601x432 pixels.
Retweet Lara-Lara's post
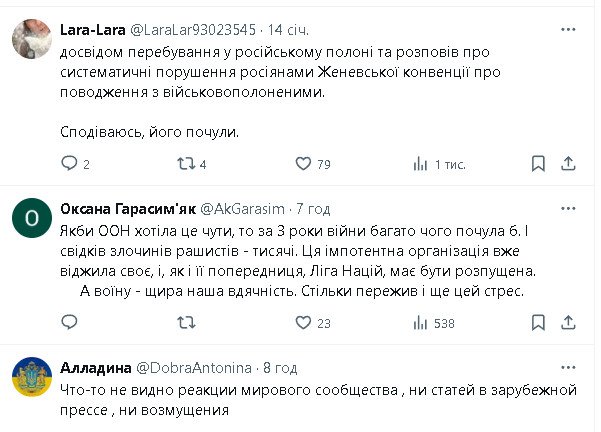pos(185,164)
